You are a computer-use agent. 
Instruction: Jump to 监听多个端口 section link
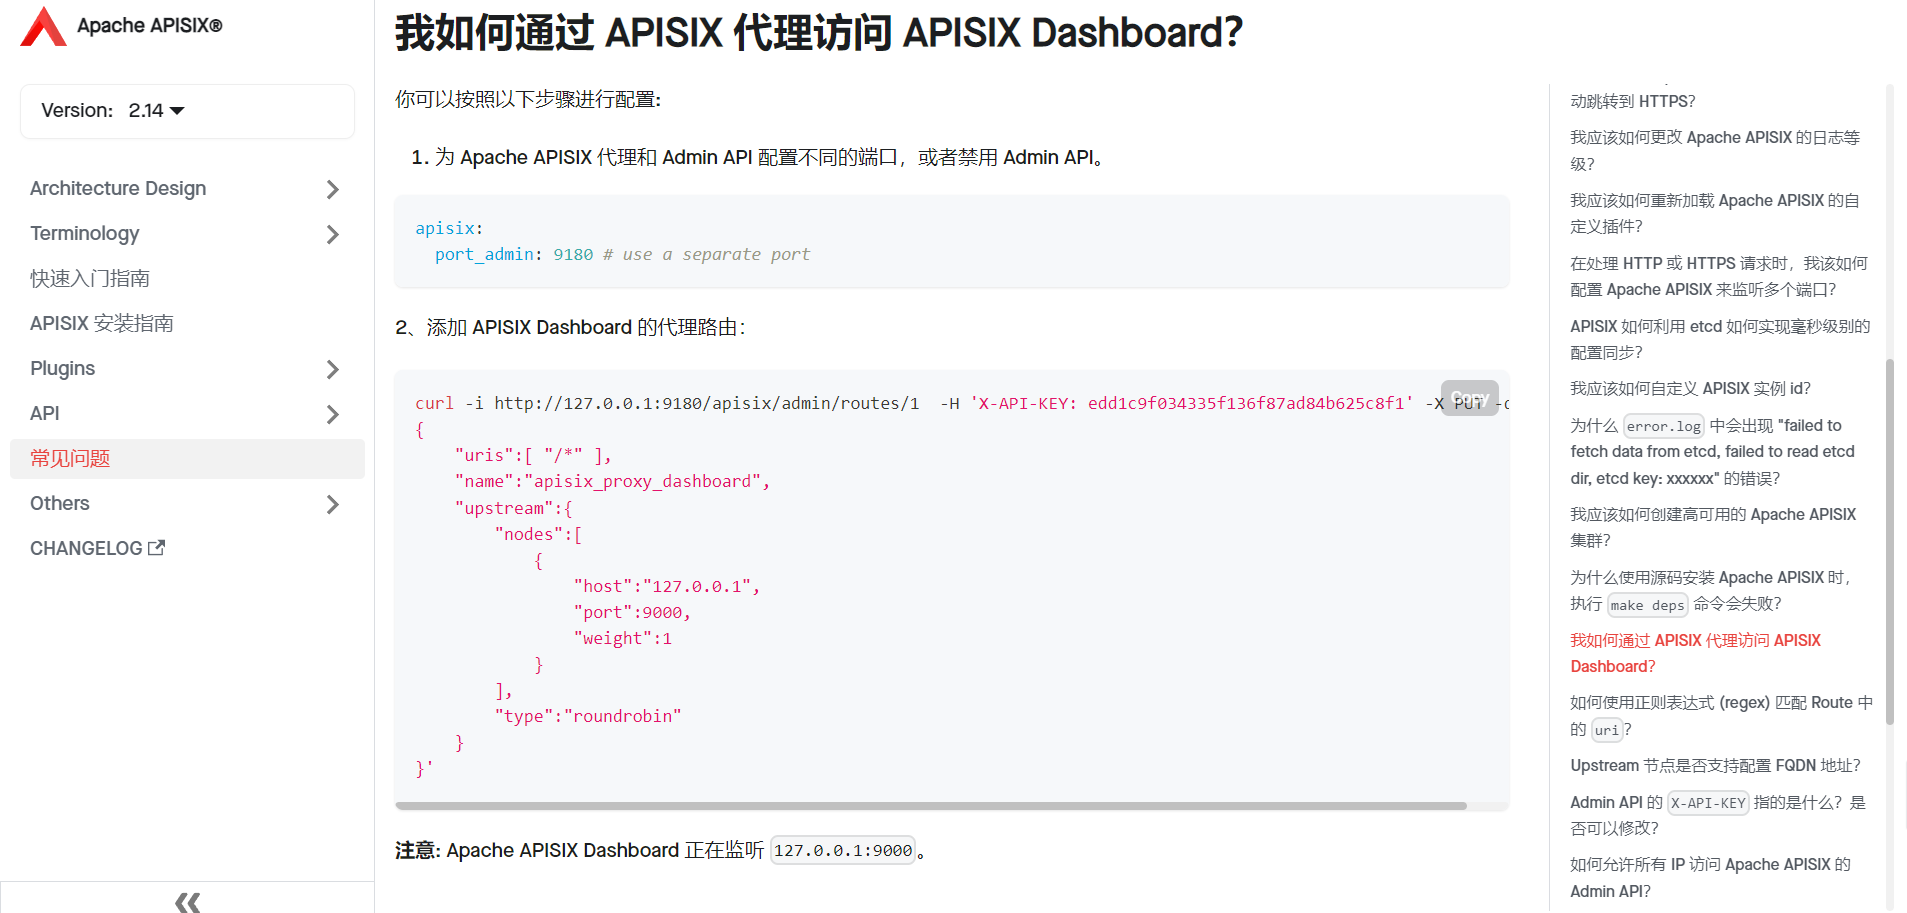(x=1718, y=276)
